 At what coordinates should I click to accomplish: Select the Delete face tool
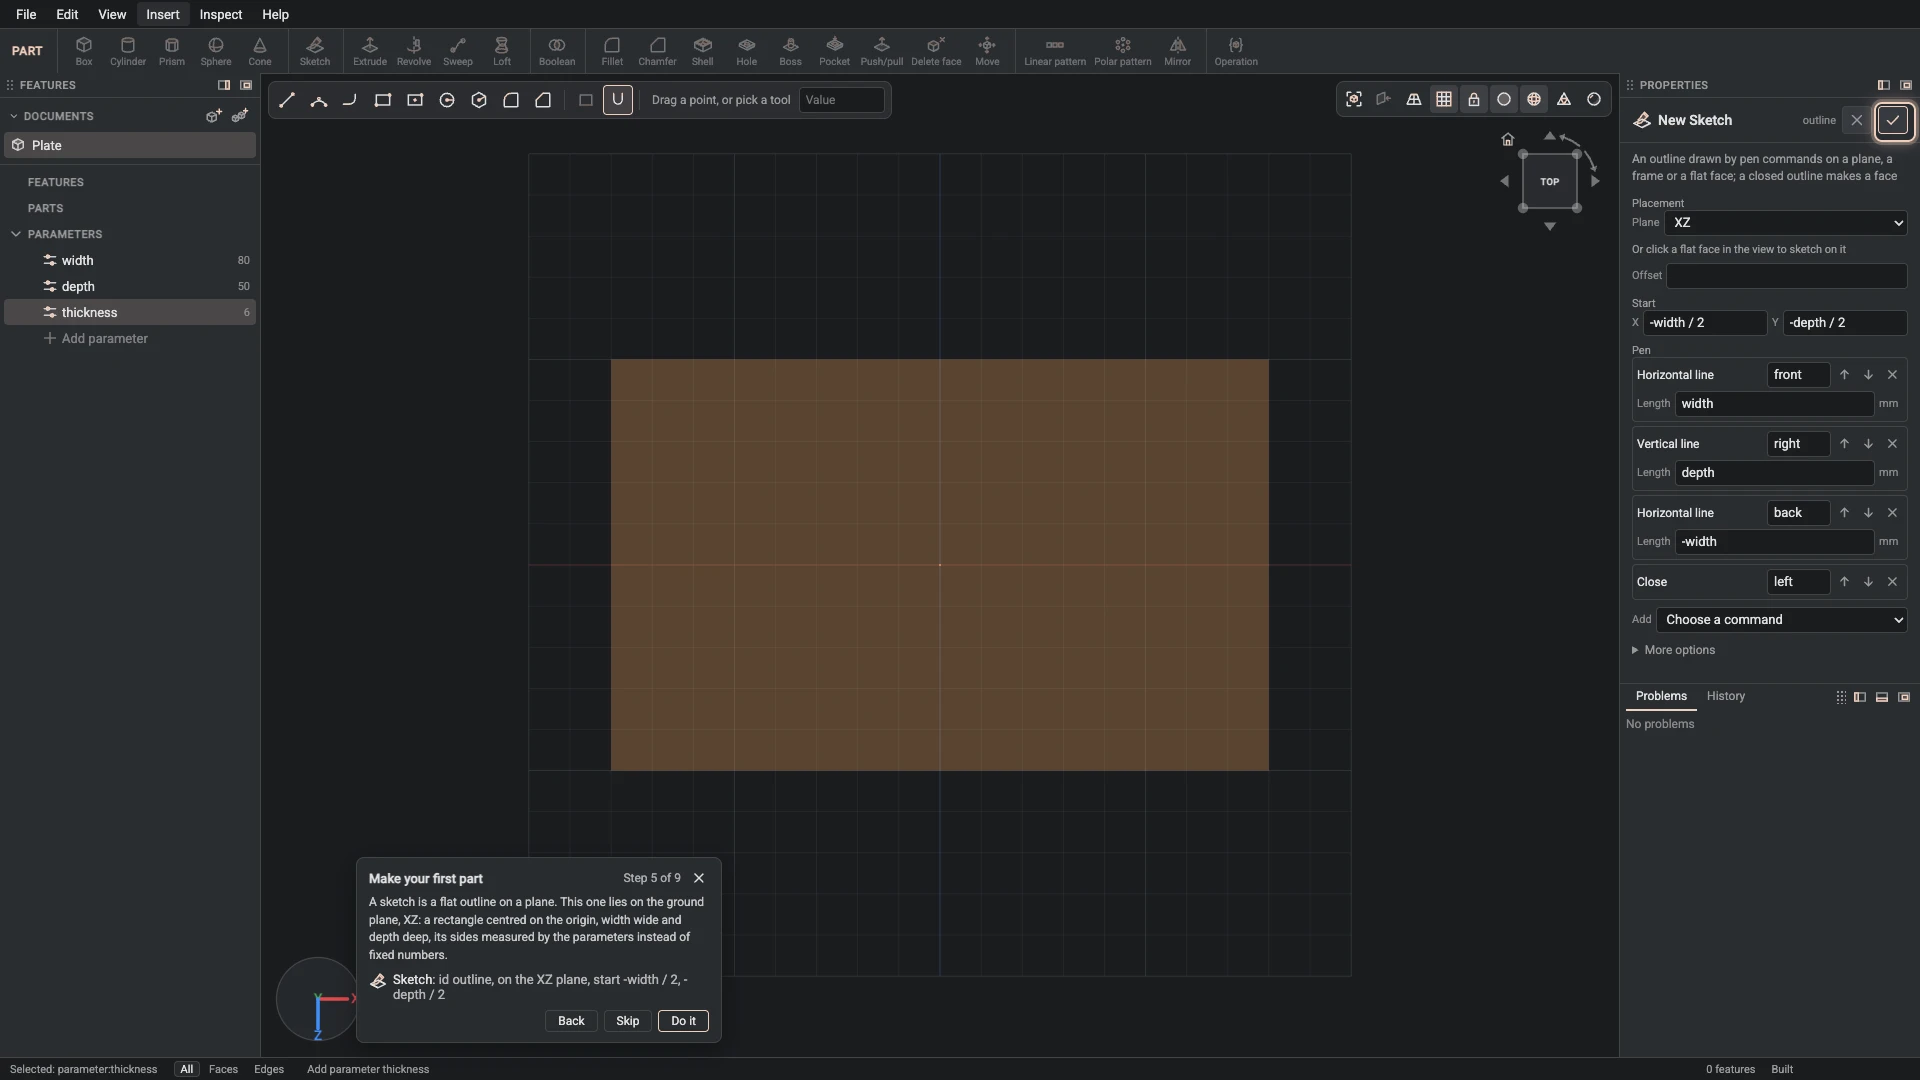pyautogui.click(x=936, y=51)
